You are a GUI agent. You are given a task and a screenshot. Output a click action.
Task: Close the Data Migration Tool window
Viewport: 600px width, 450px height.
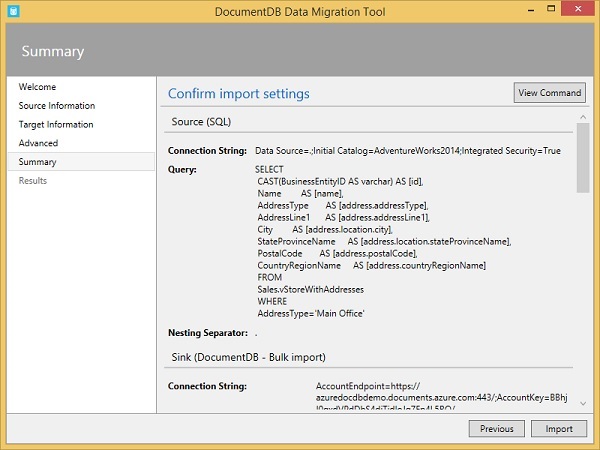pos(581,11)
